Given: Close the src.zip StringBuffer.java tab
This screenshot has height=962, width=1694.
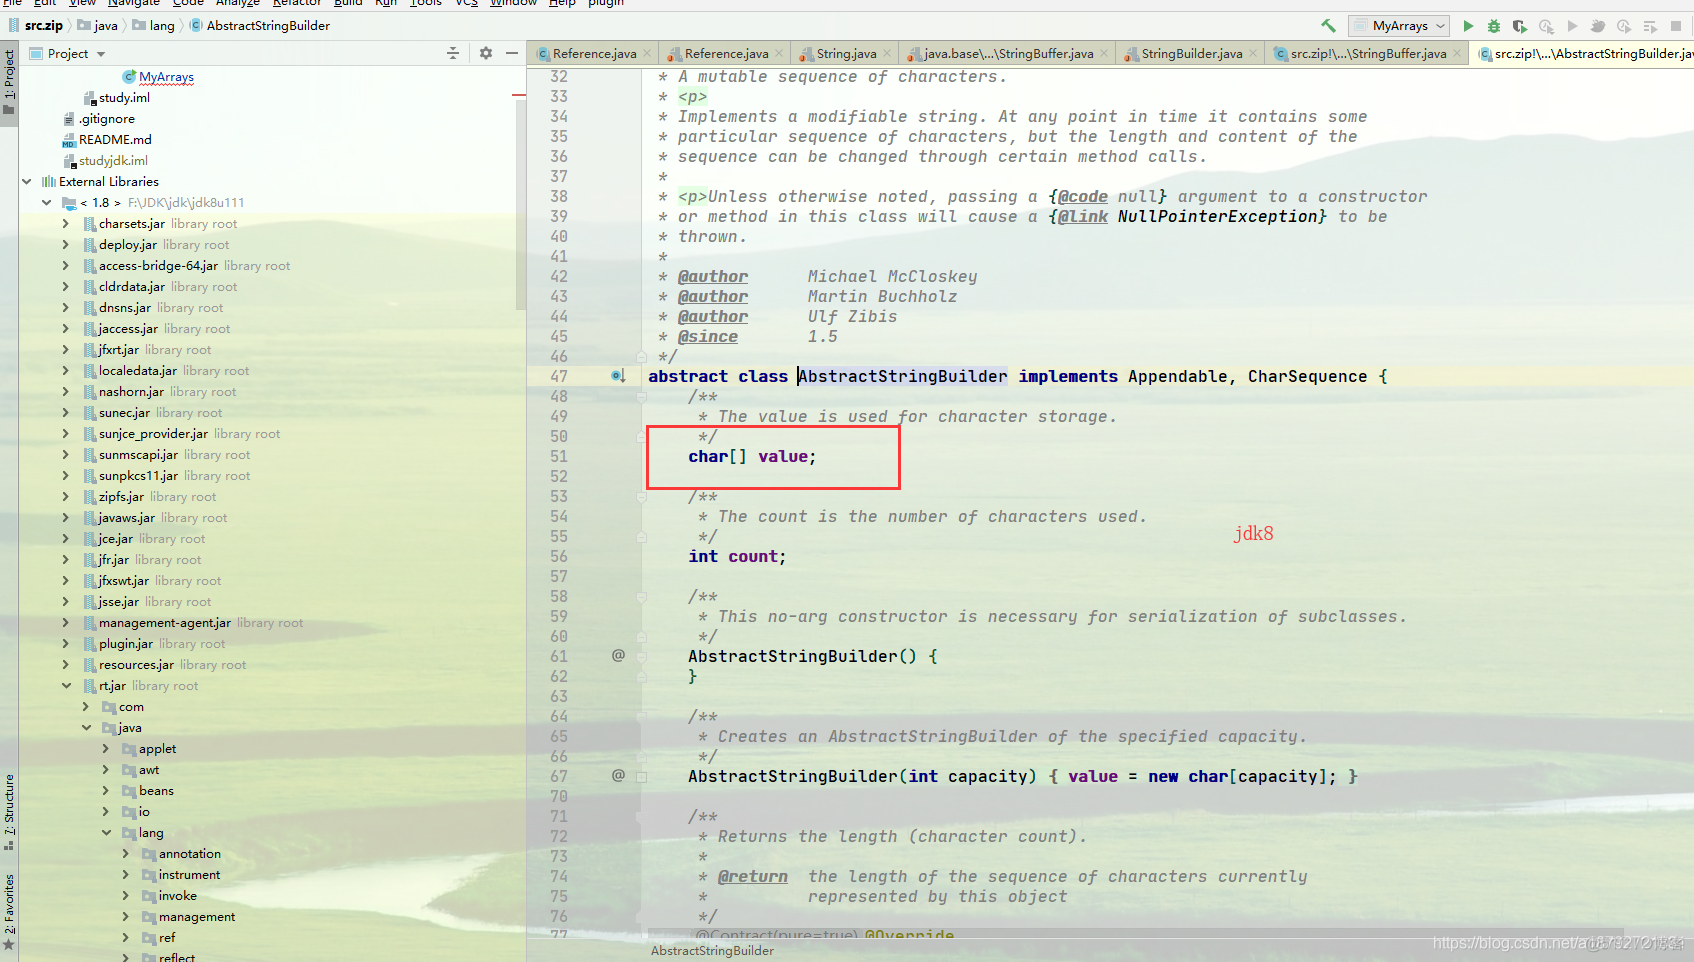Looking at the screenshot, I should tap(1457, 54).
